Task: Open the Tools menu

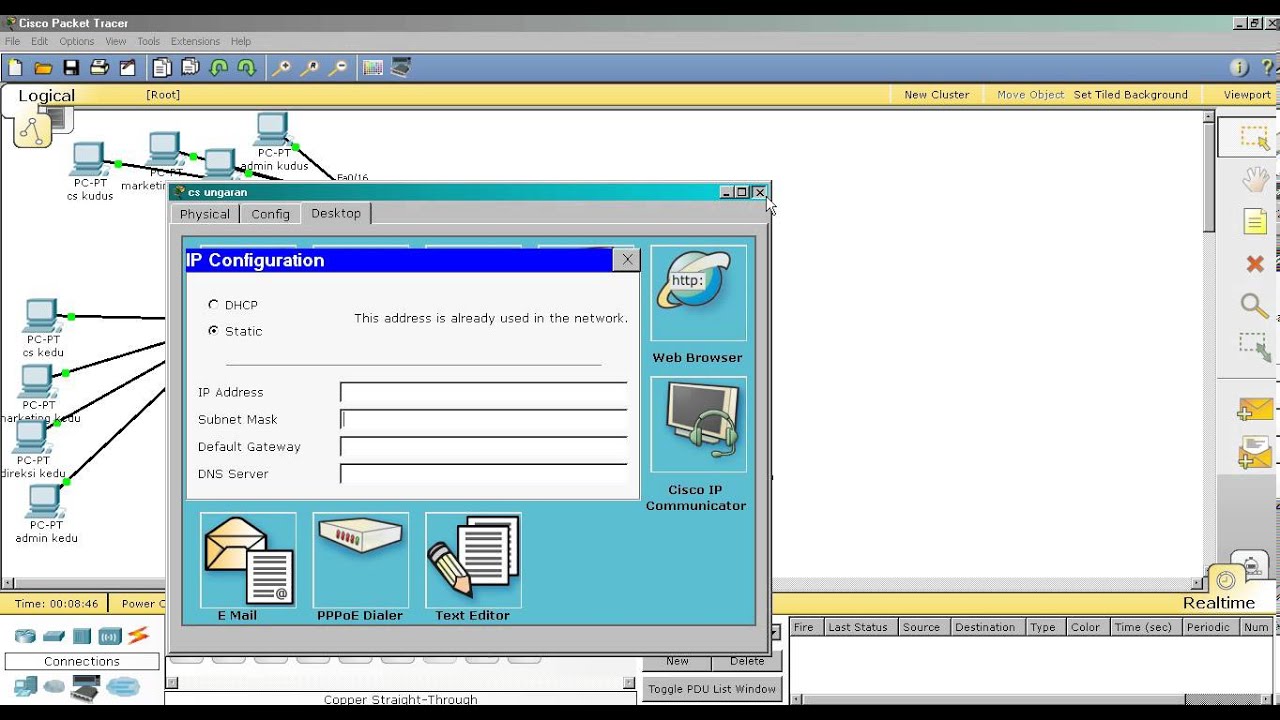Action: [x=148, y=41]
